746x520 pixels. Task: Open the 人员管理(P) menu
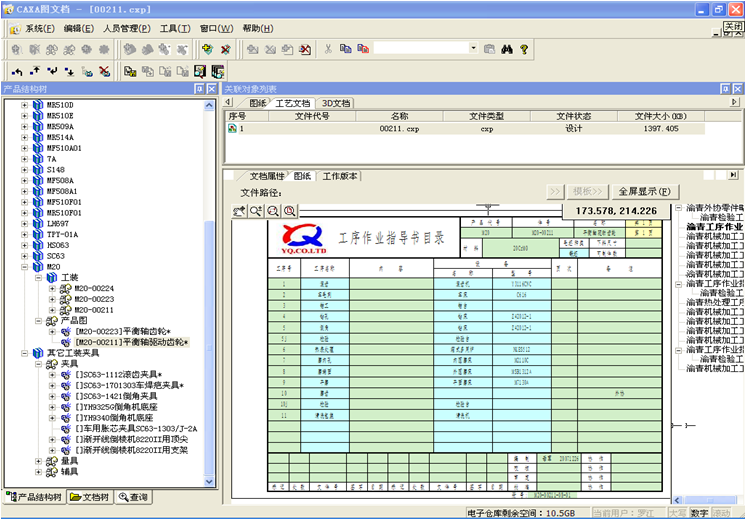click(127, 29)
